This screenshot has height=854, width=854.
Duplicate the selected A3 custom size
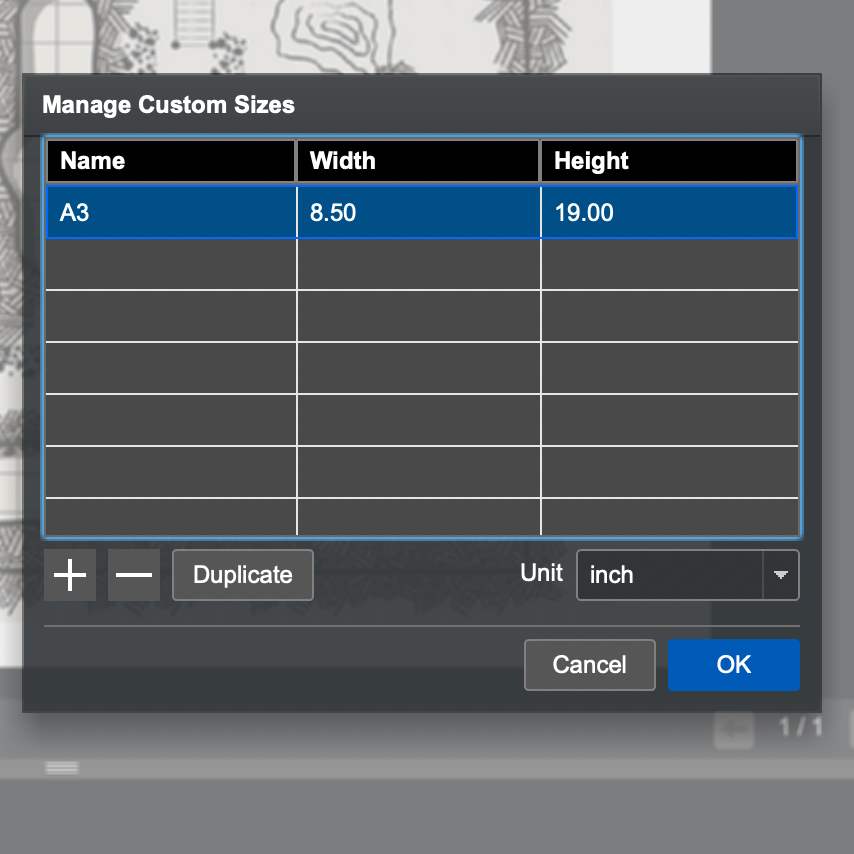[243, 575]
